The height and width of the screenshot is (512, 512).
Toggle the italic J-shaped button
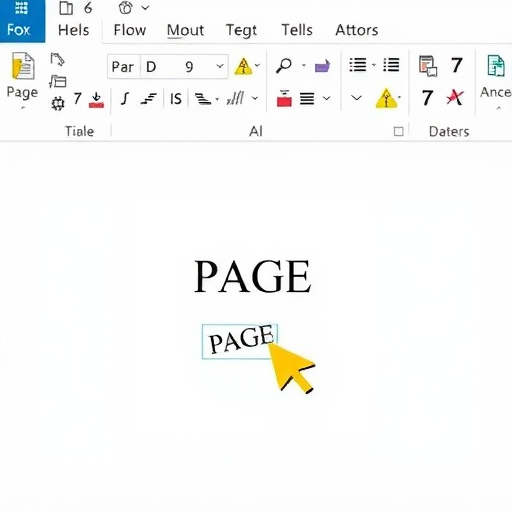tap(125, 99)
